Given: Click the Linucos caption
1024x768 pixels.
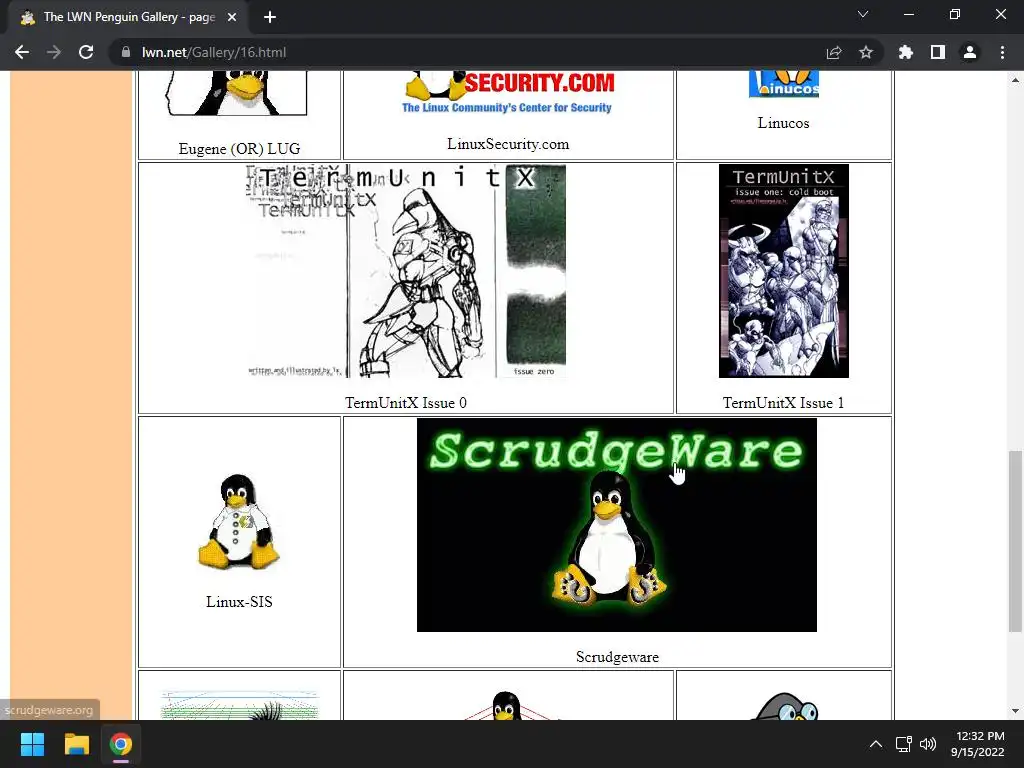Looking at the screenshot, I should [783, 123].
